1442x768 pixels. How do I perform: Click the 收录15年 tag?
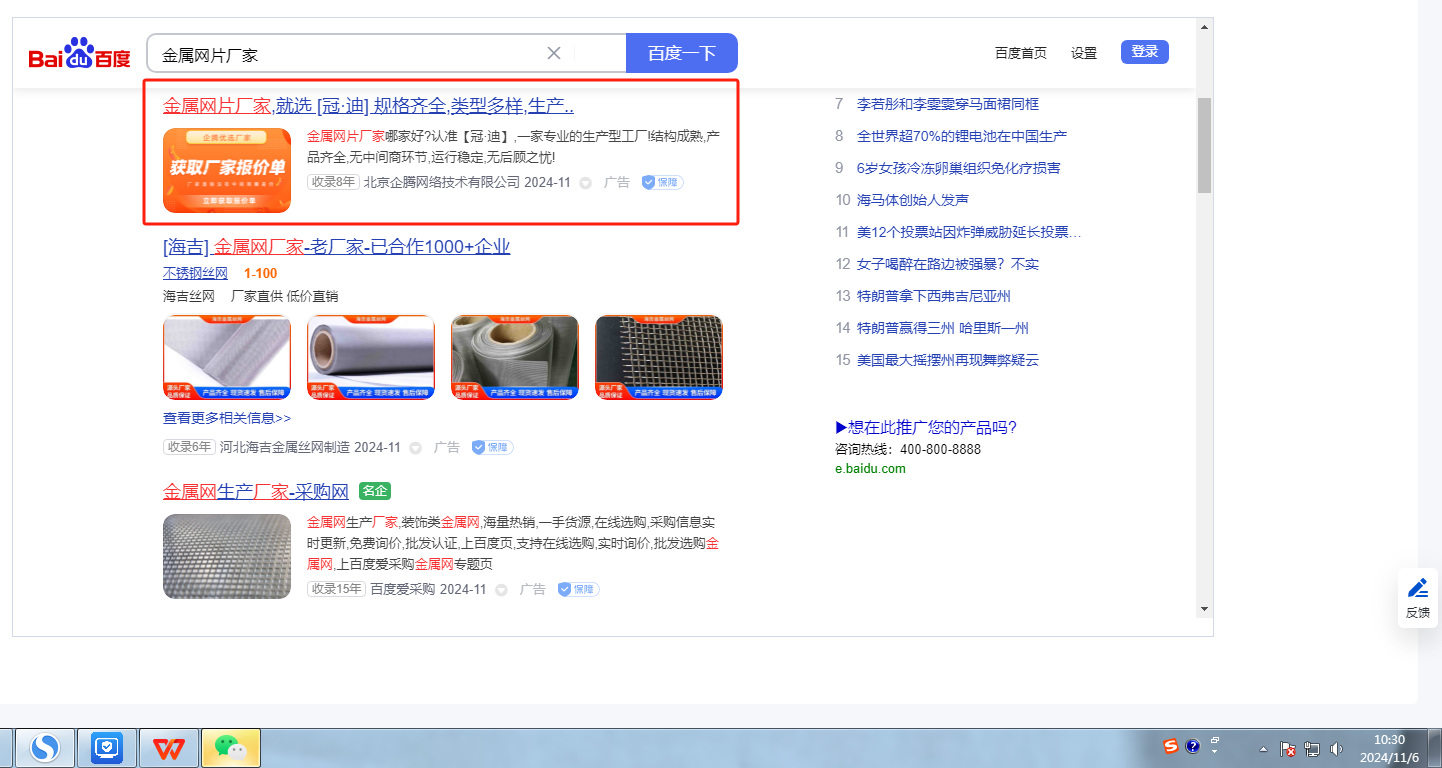tap(337, 589)
